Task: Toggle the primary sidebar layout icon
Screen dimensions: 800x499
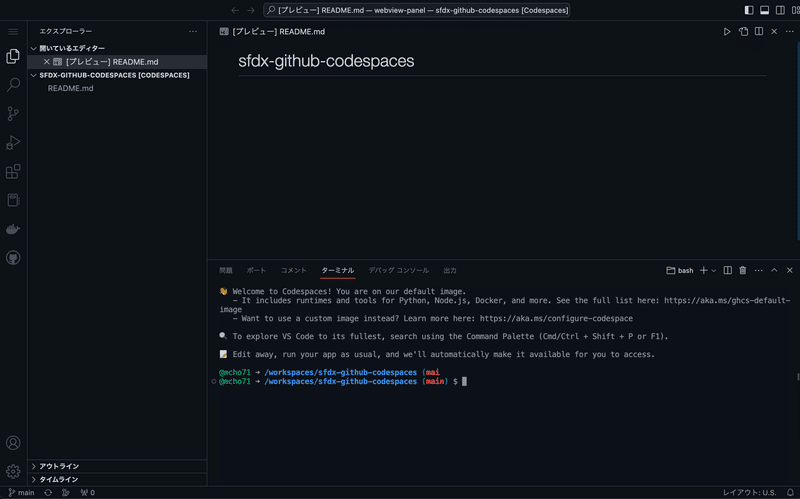Action: pos(749,10)
